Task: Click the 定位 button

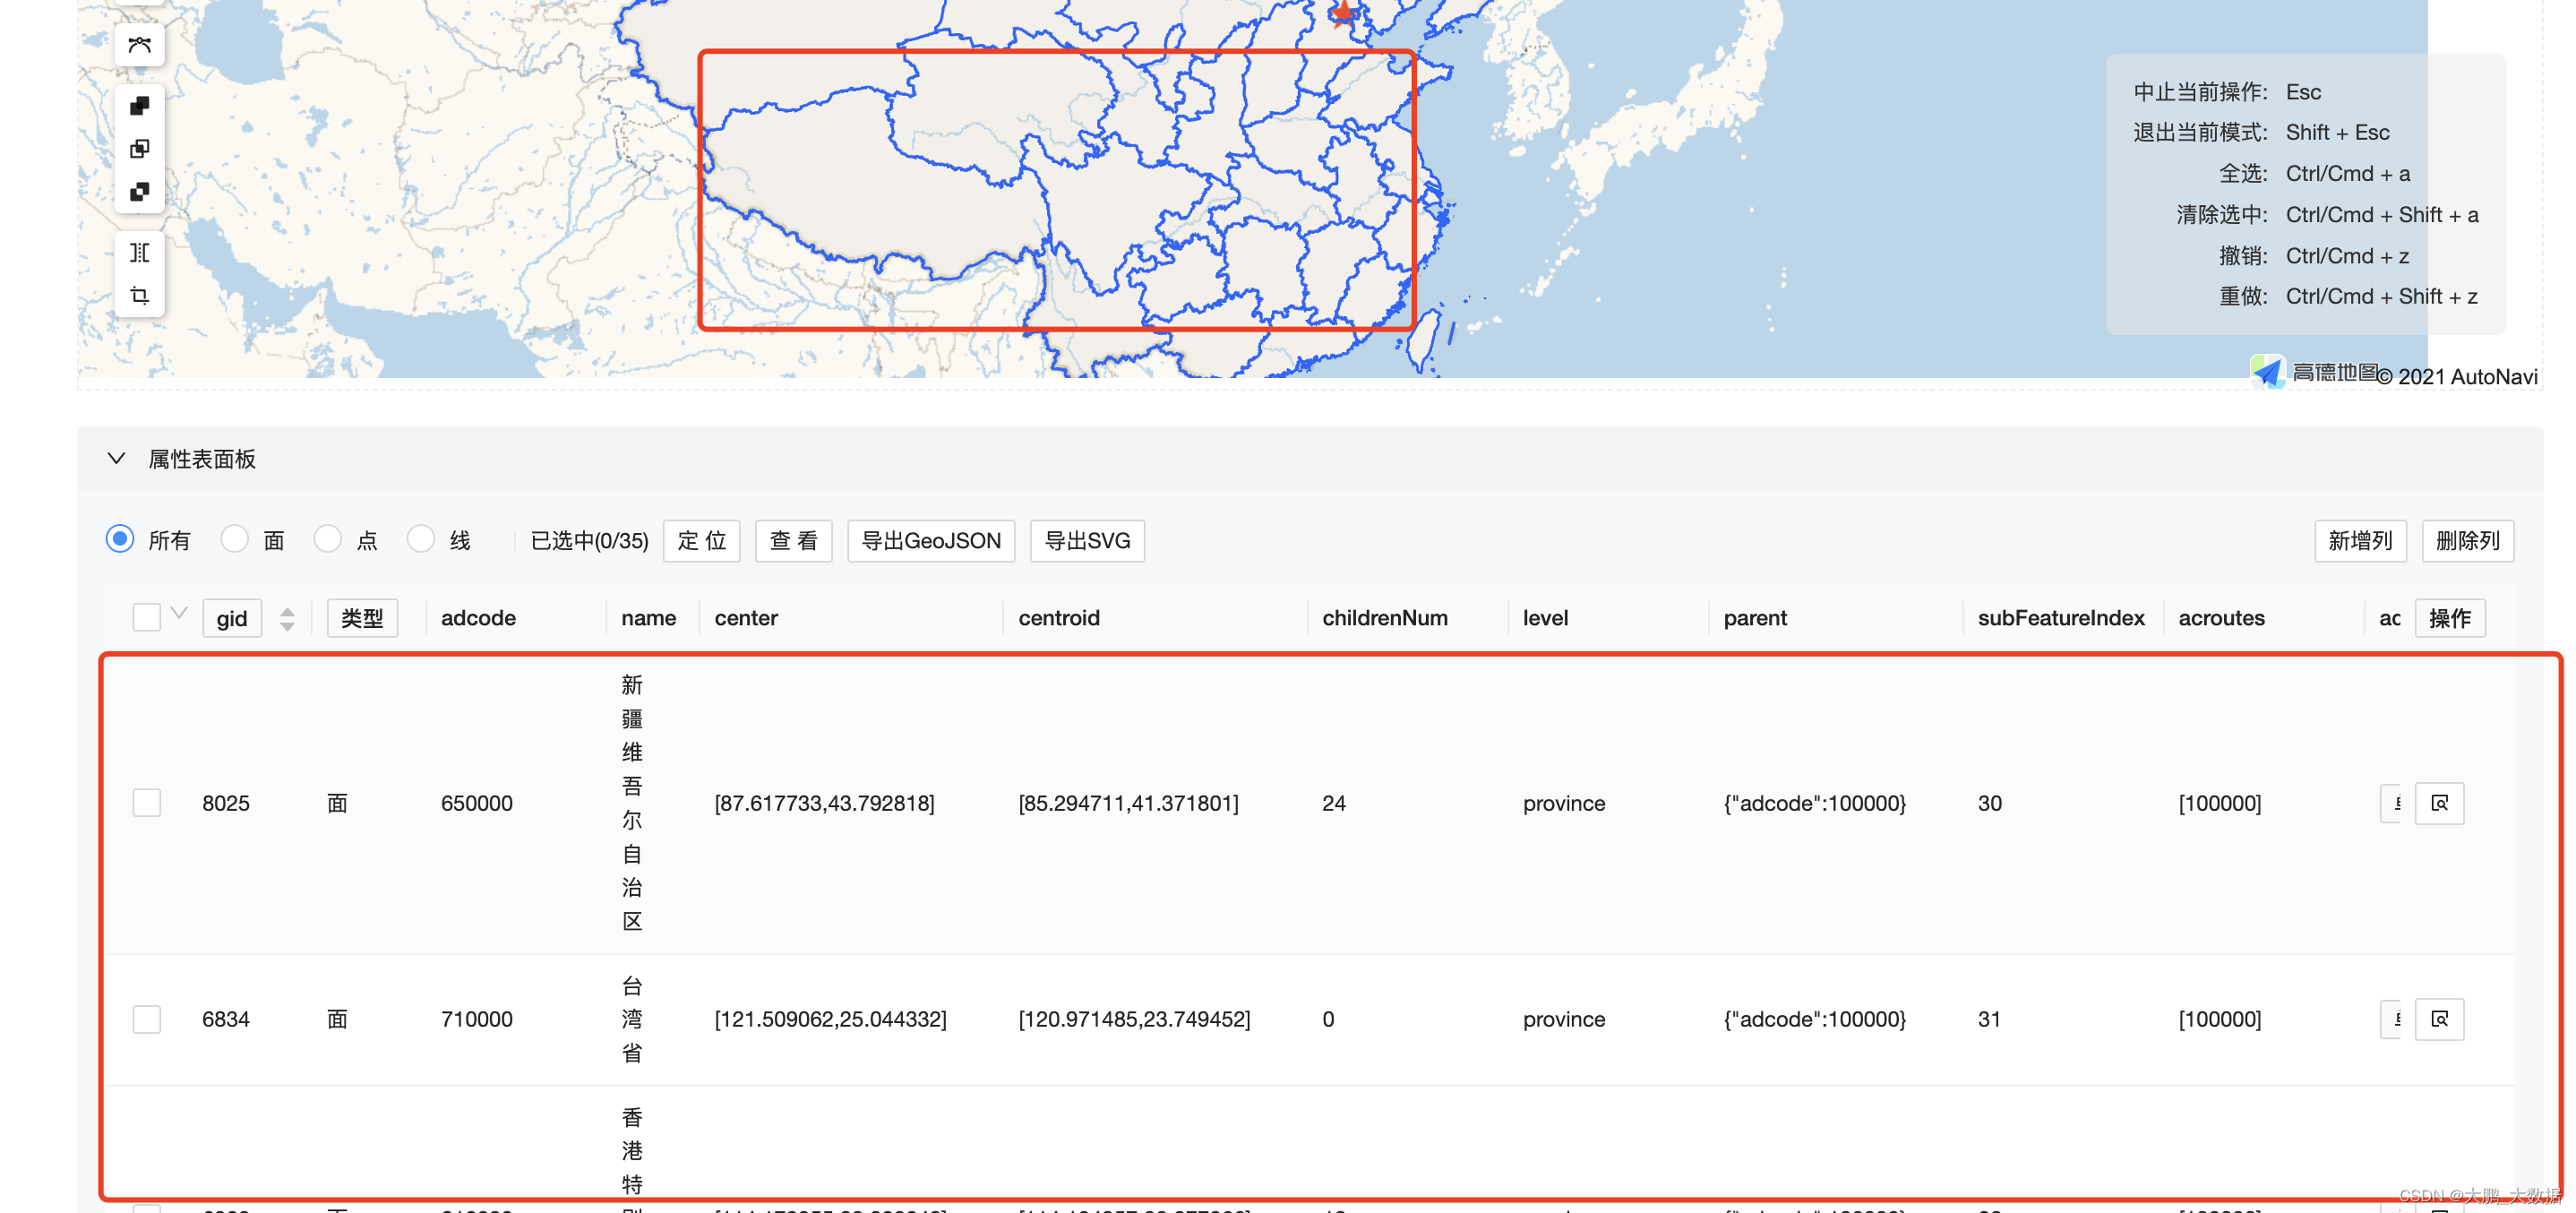Action: [702, 541]
